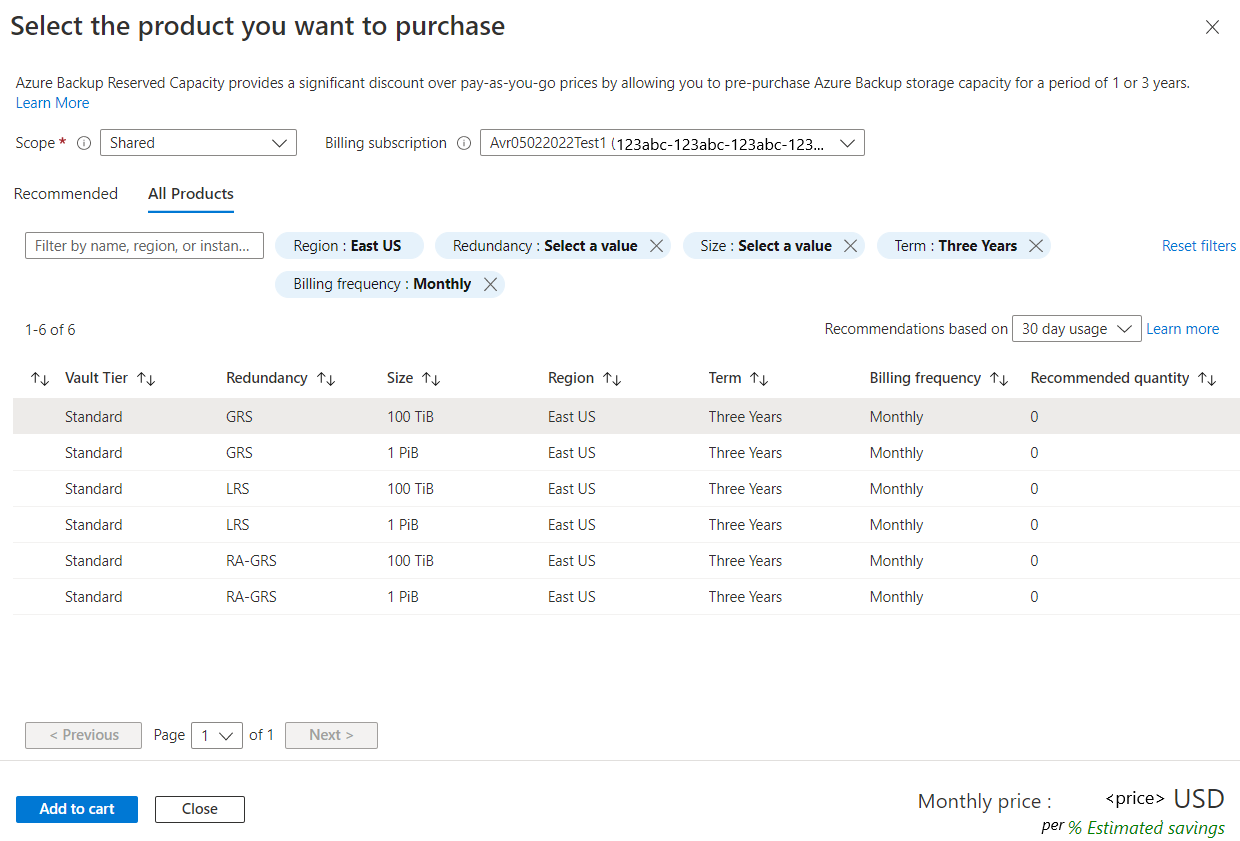Click the Add to cart button

pyautogui.click(x=77, y=809)
